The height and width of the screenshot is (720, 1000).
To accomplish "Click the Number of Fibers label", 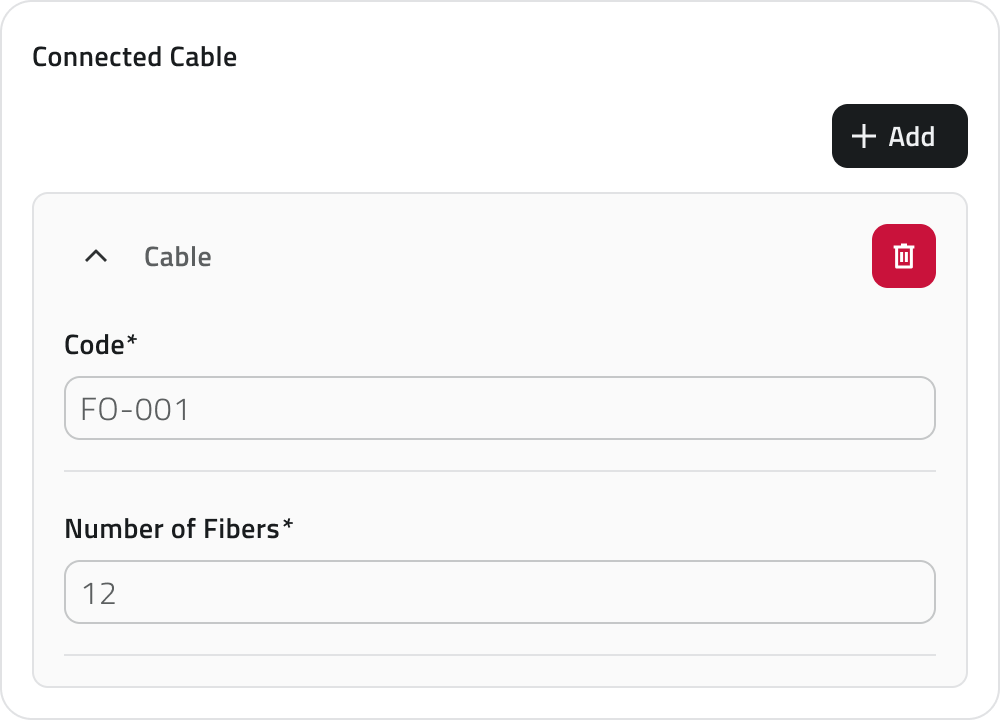I will click(171, 529).
